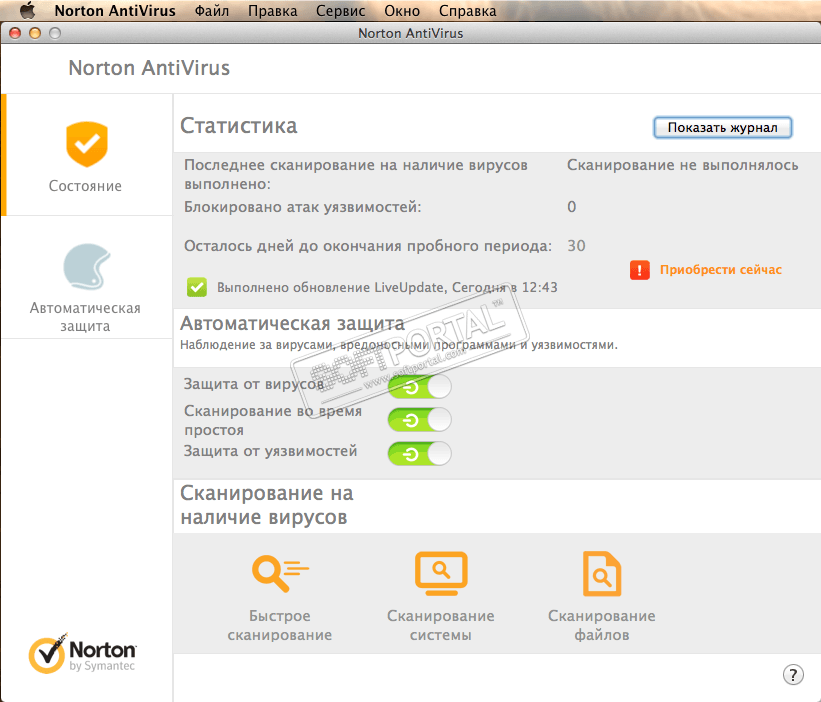The width and height of the screenshot is (821, 702).
Task: Click 'Осталось дней до окончания пробного периода:'
Action: (368, 246)
